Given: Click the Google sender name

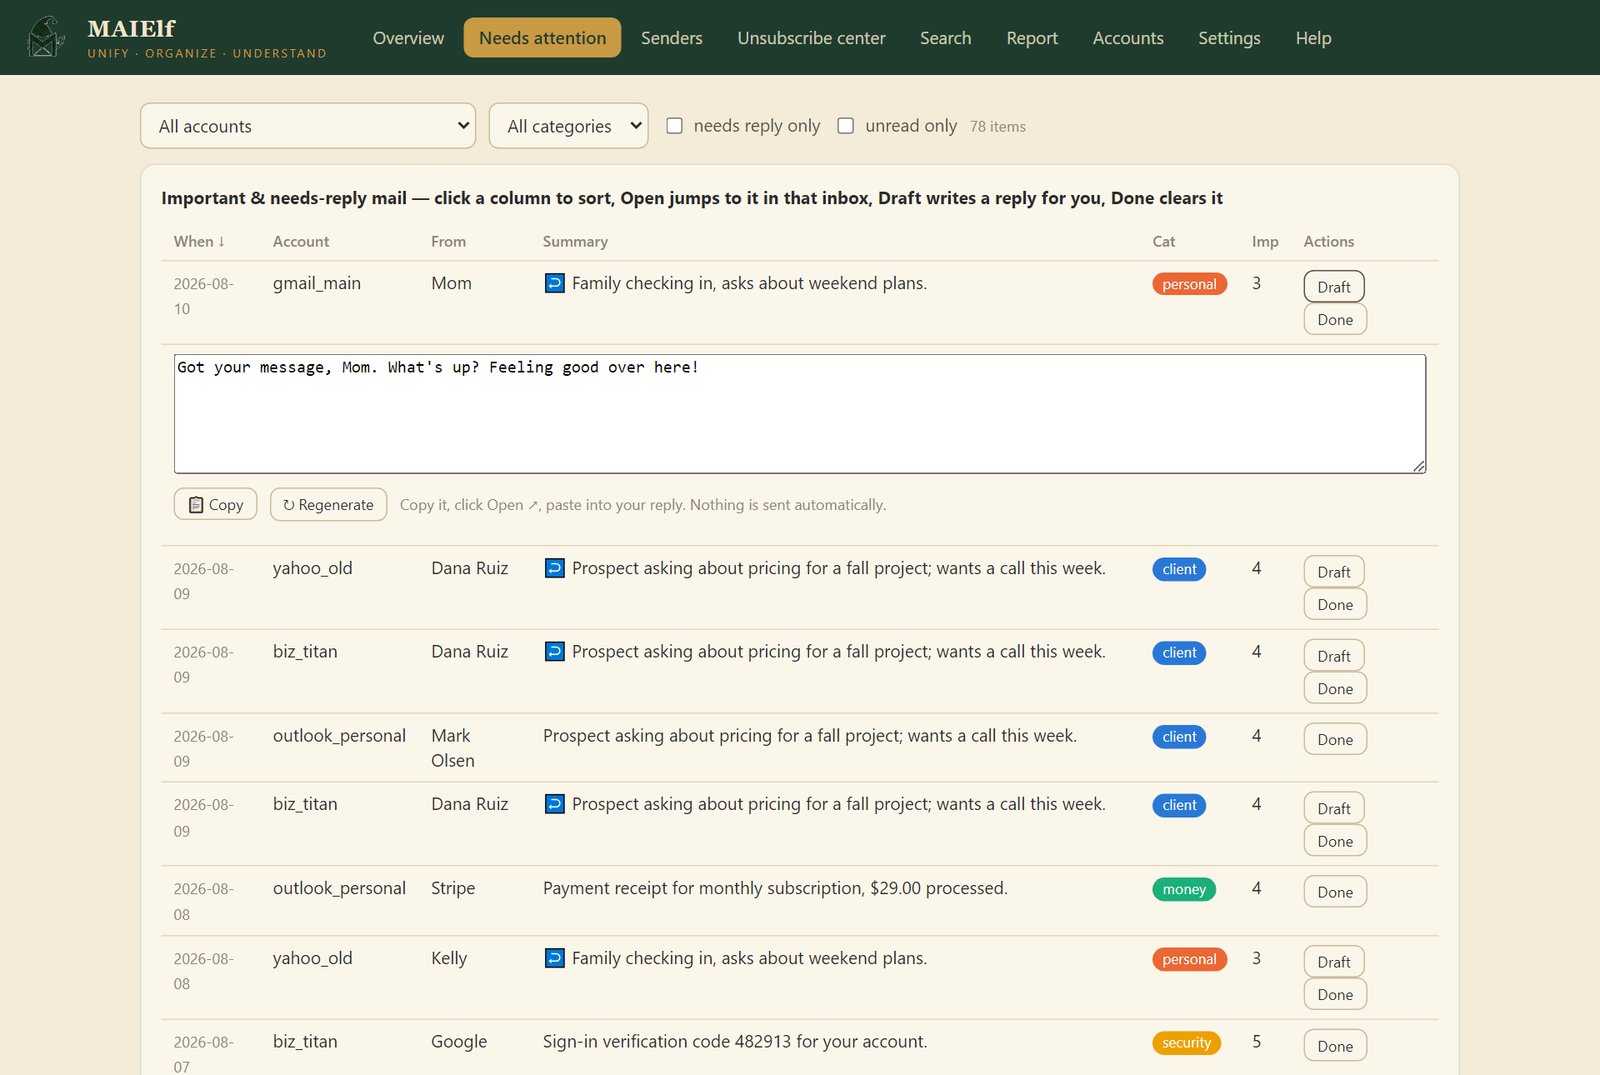Looking at the screenshot, I should [x=459, y=1041].
